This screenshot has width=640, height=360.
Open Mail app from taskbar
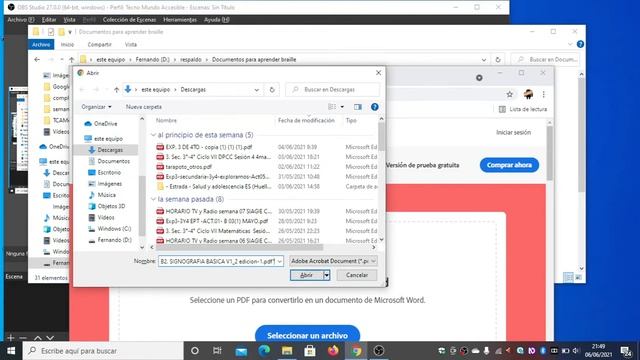(x=241, y=351)
